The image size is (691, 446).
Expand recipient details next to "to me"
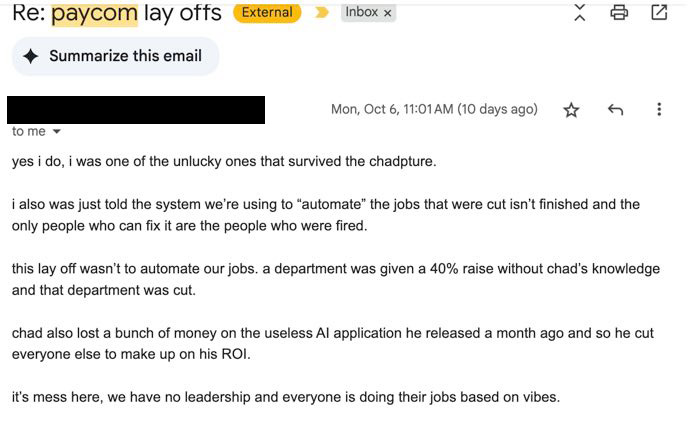[x=56, y=132]
